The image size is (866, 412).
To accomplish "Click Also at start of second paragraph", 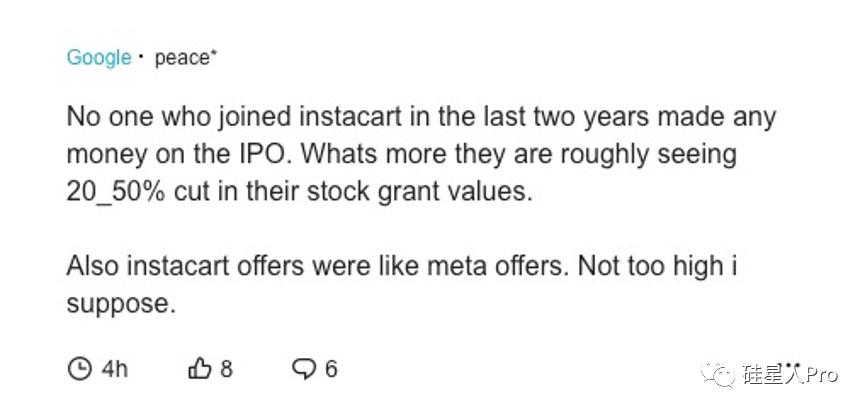I will [x=92, y=267].
